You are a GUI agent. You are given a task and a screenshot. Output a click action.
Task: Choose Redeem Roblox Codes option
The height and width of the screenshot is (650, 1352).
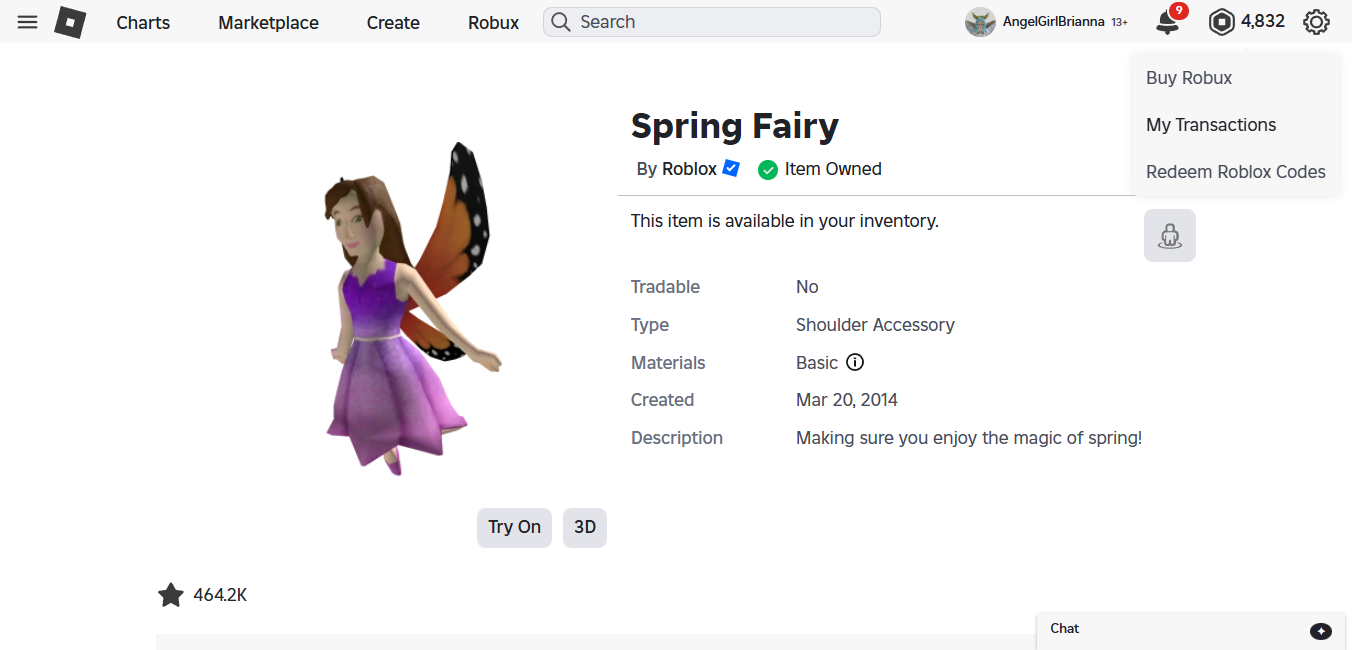[x=1236, y=172]
